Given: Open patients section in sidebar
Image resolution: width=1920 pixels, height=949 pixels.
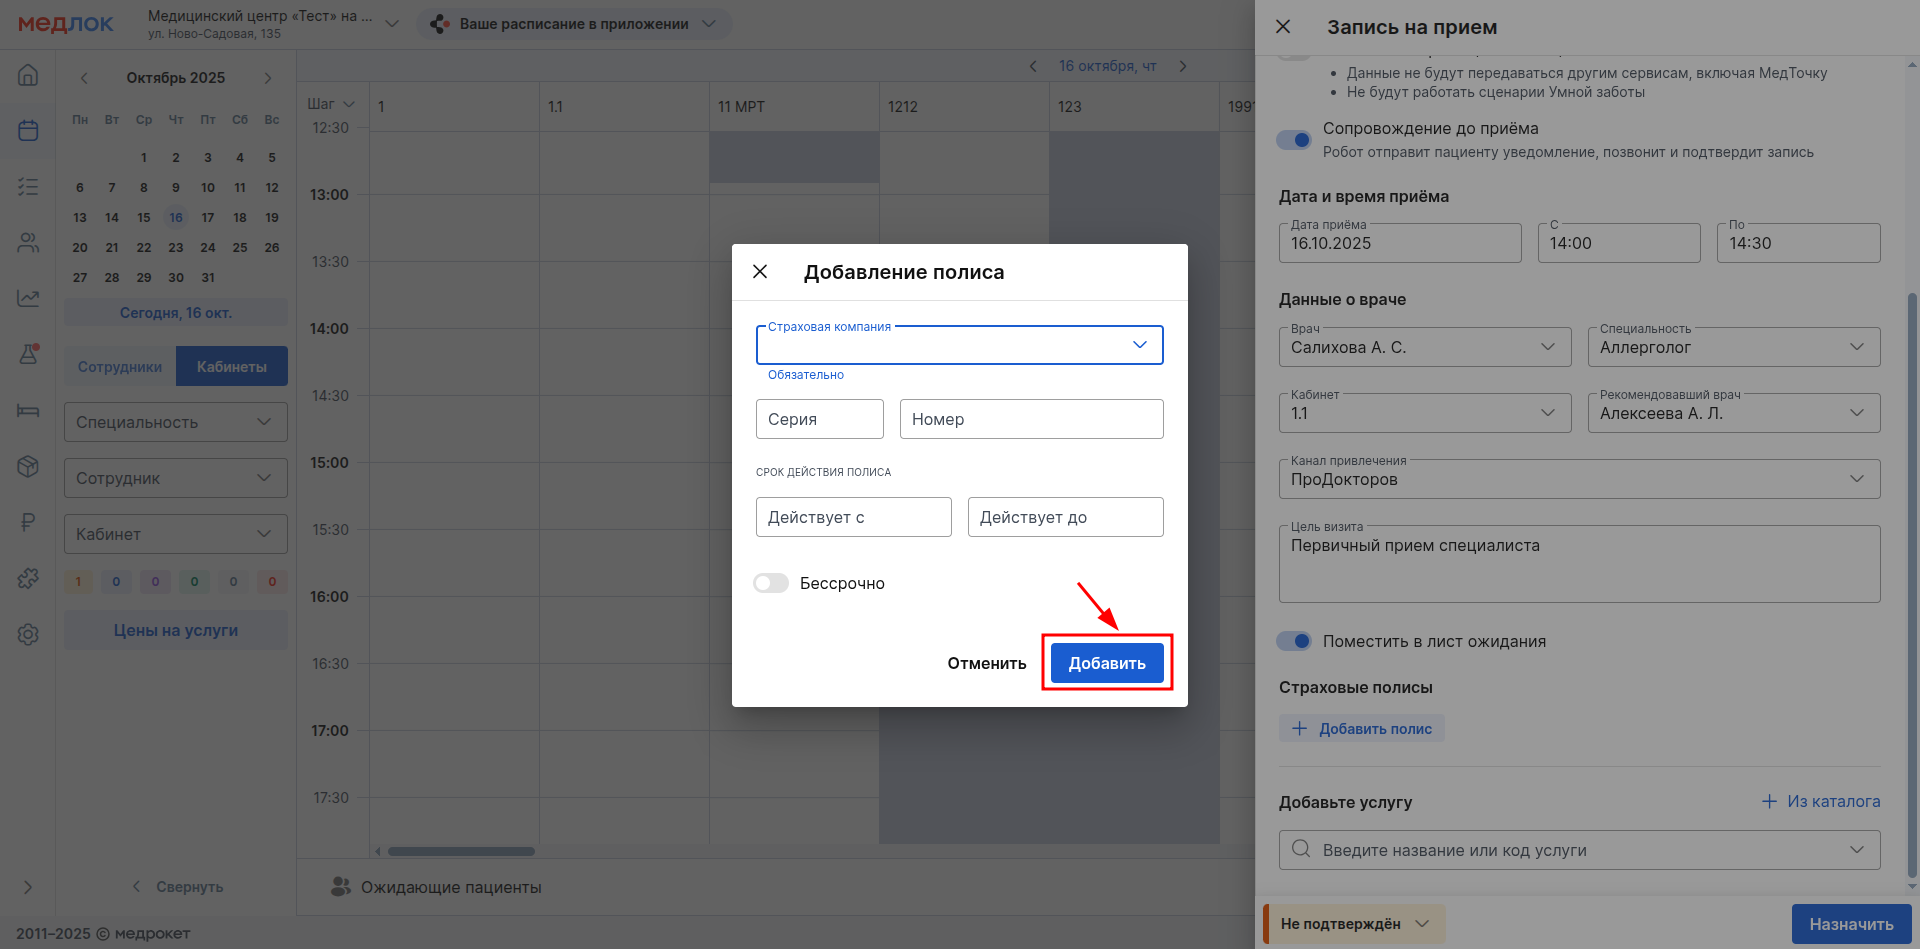Looking at the screenshot, I should pyautogui.click(x=28, y=243).
